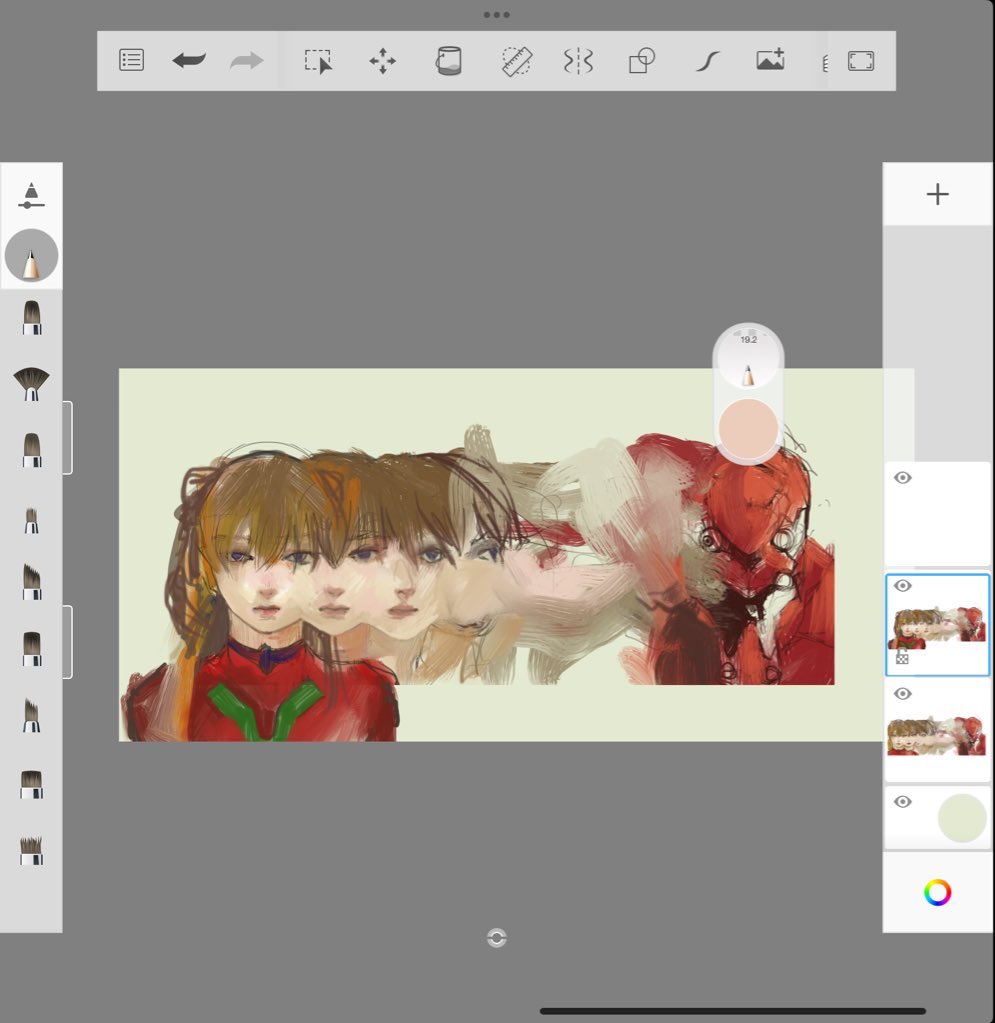
Task: Toggle visibility of the selected painting layer
Action: pyautogui.click(x=902, y=586)
